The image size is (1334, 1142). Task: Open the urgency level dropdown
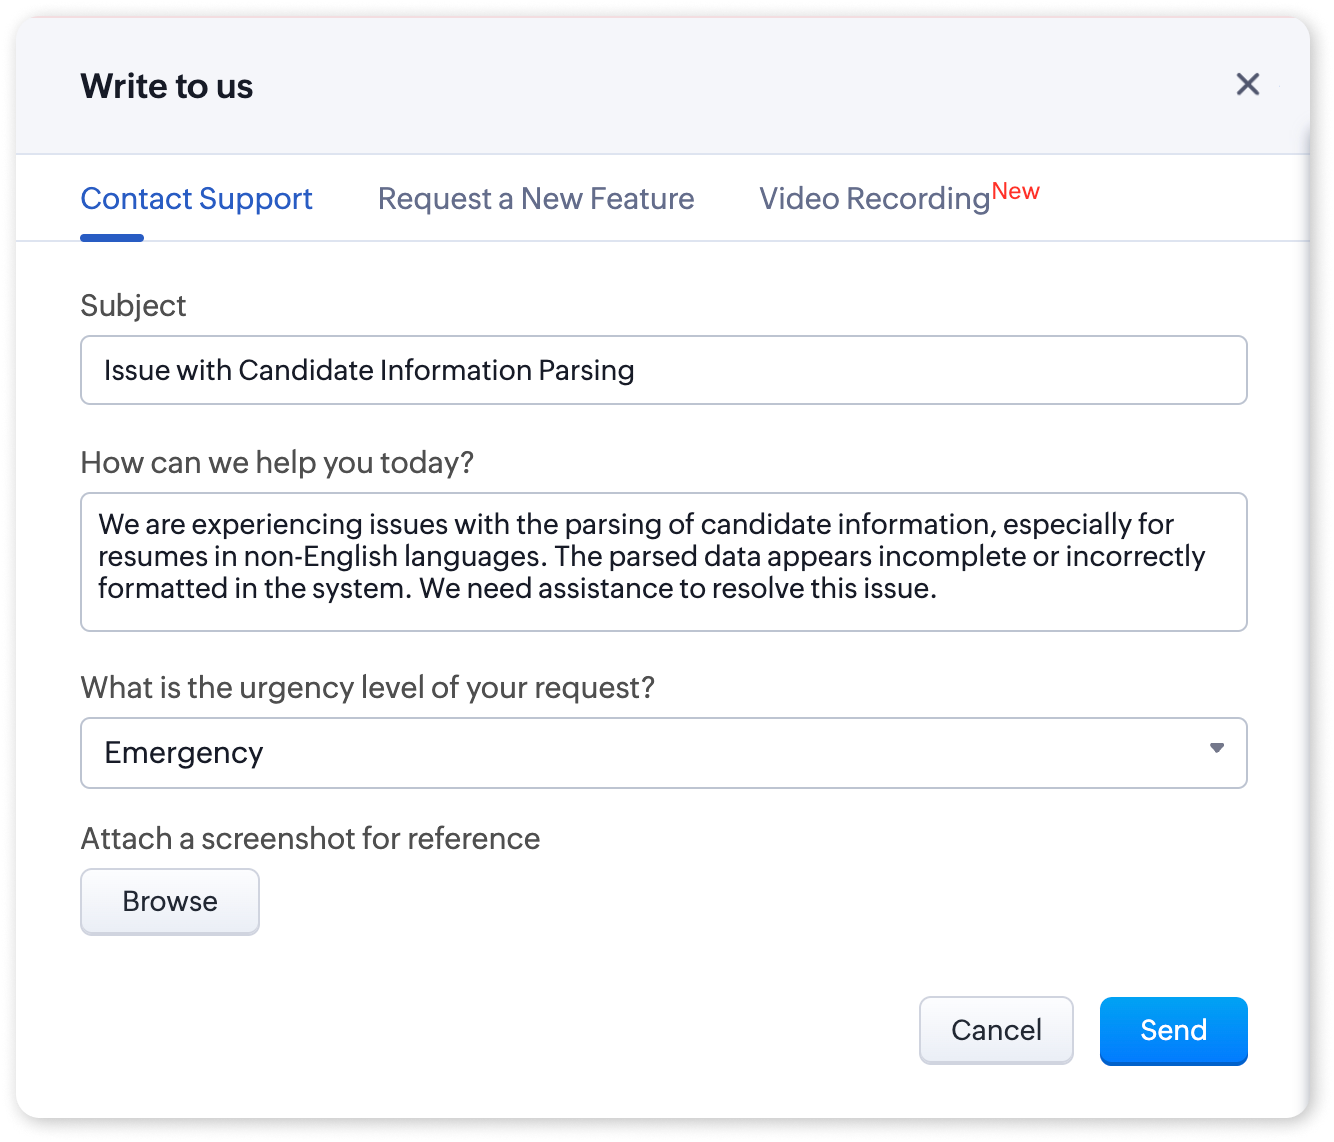(663, 752)
